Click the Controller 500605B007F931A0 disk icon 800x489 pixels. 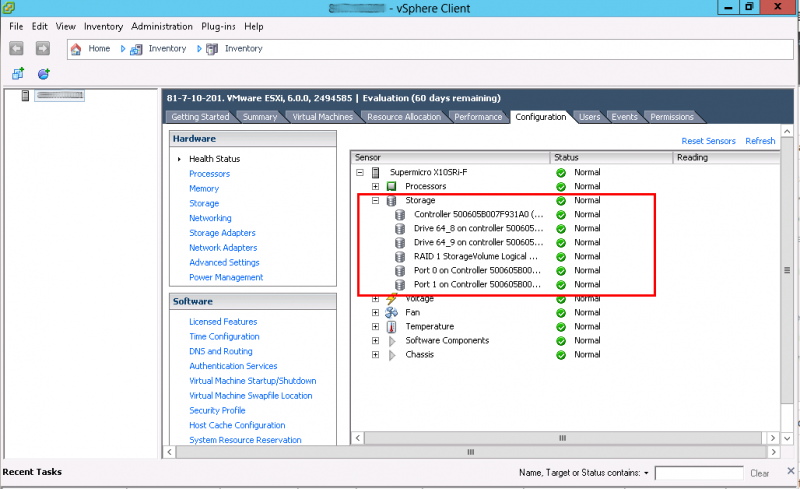[400, 214]
